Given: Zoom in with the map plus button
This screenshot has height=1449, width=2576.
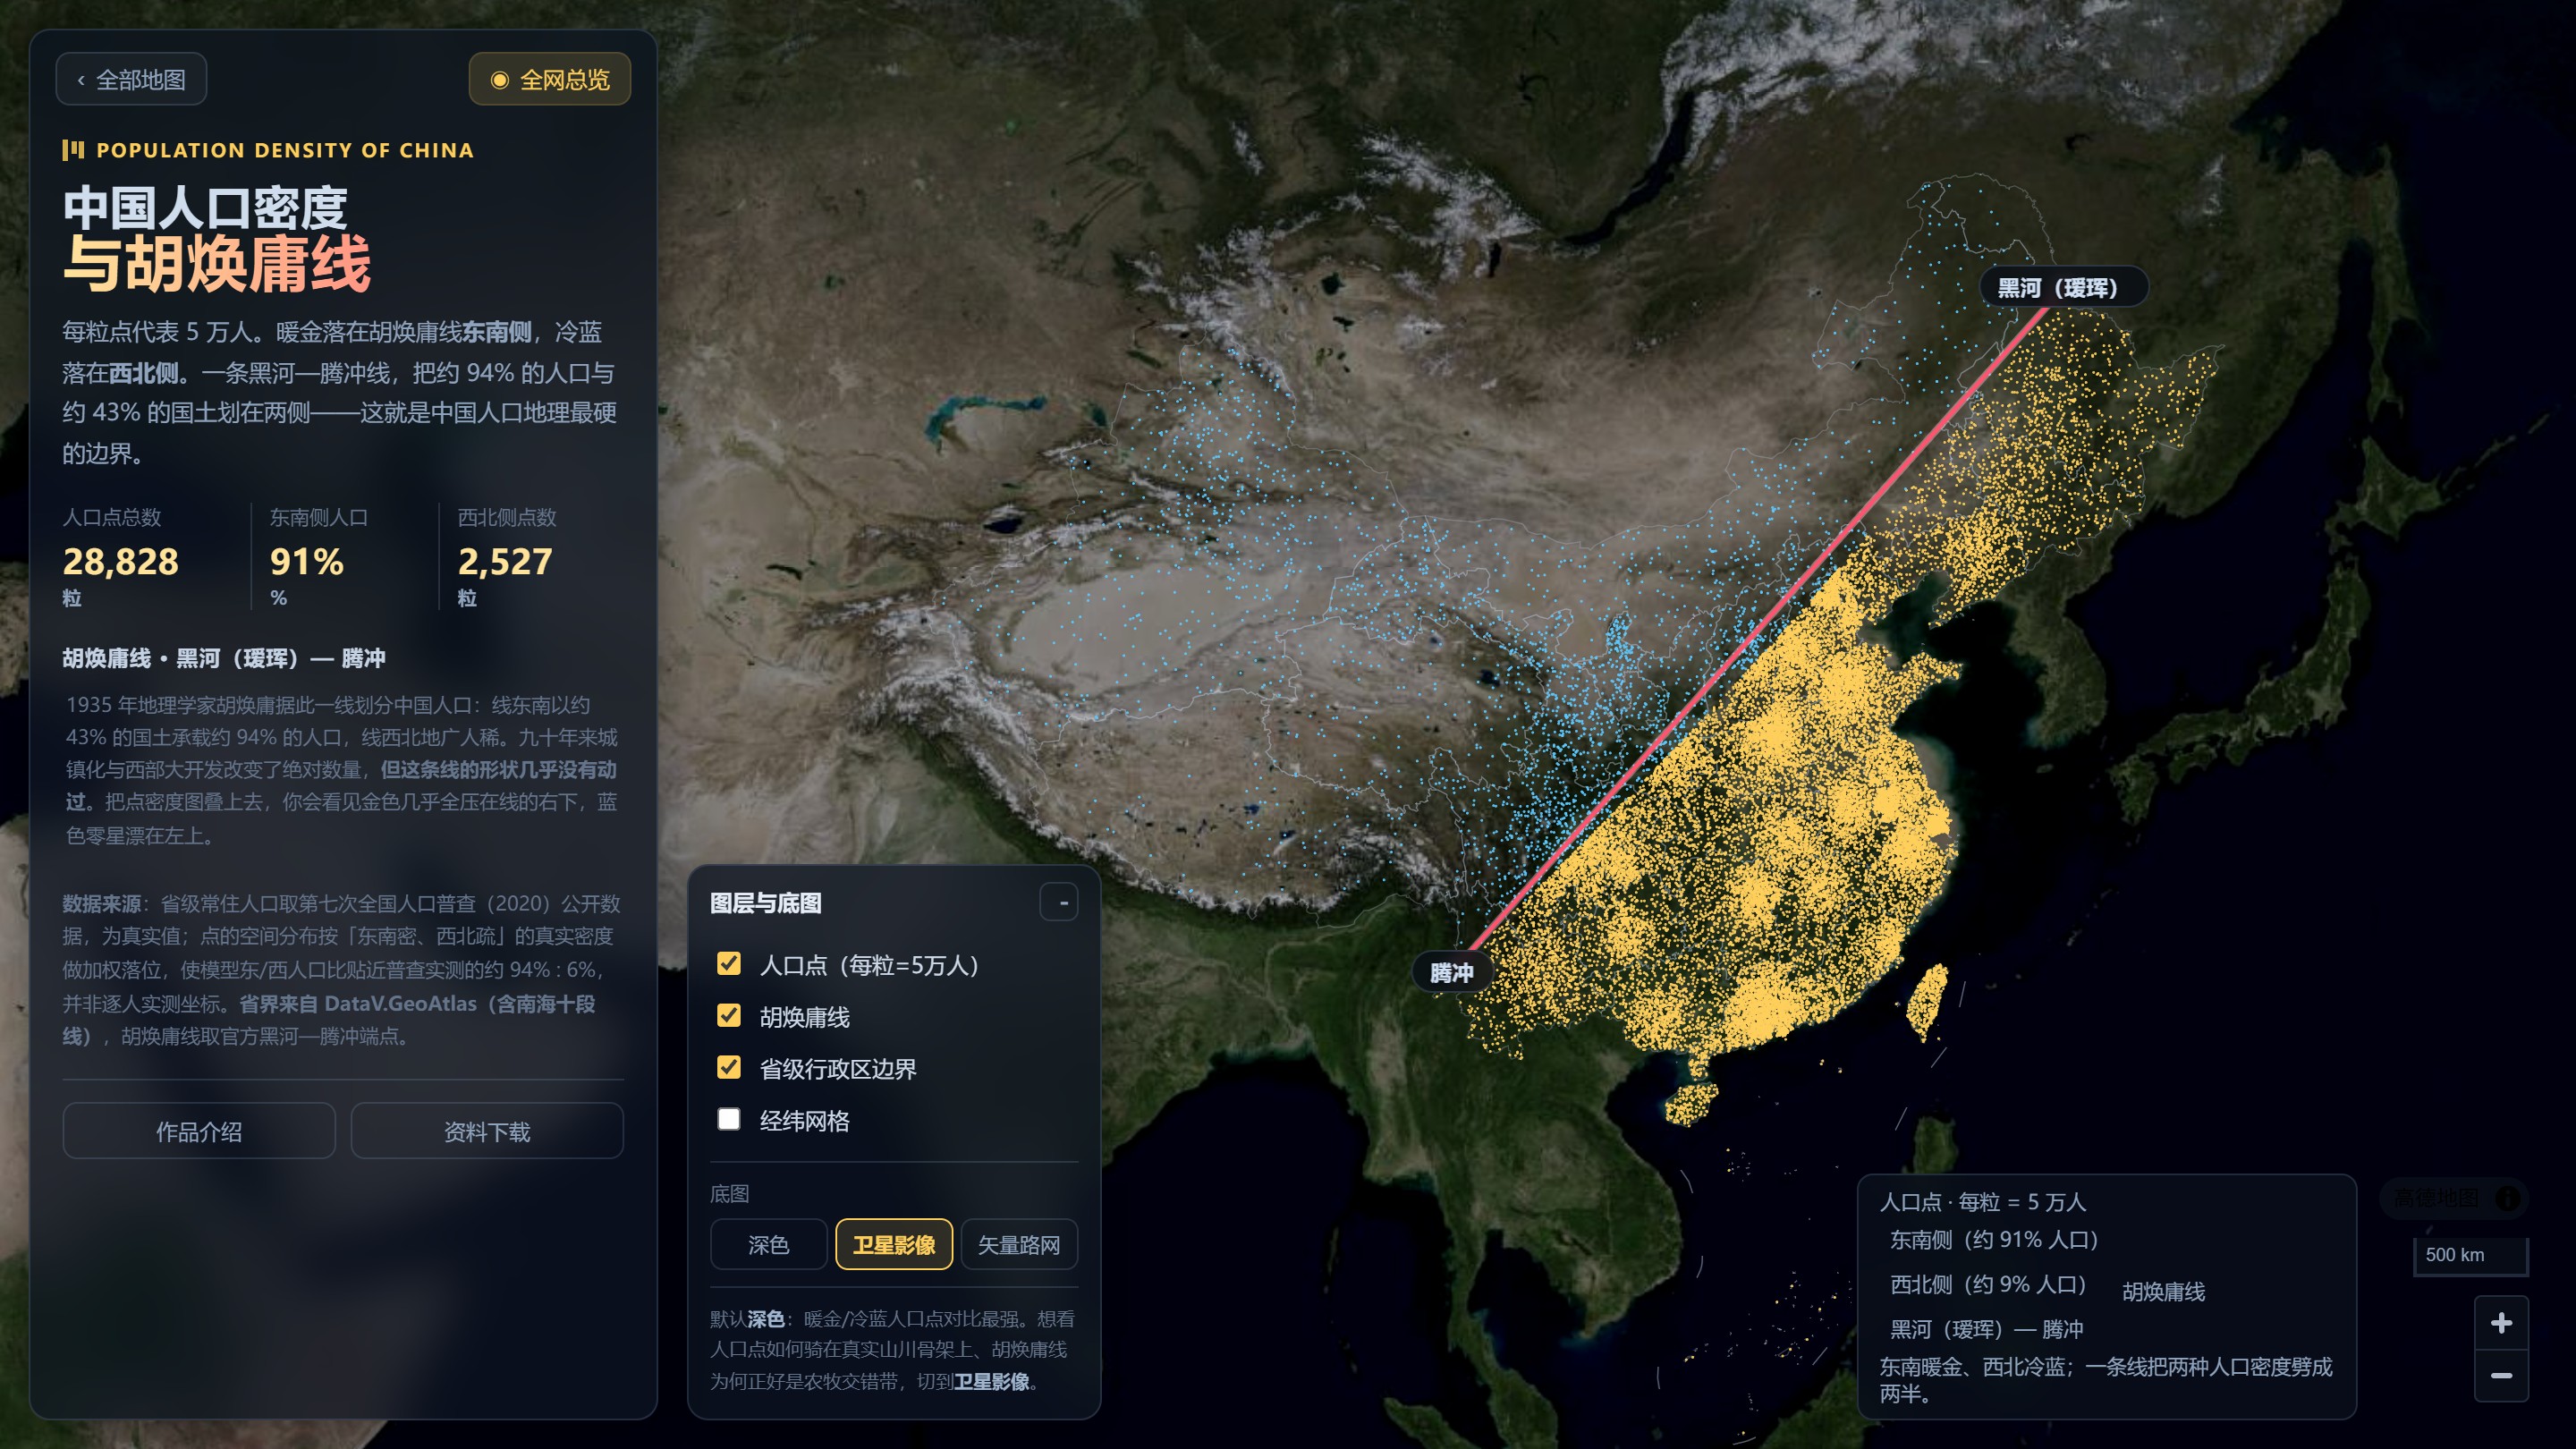Looking at the screenshot, I should click(2501, 1323).
